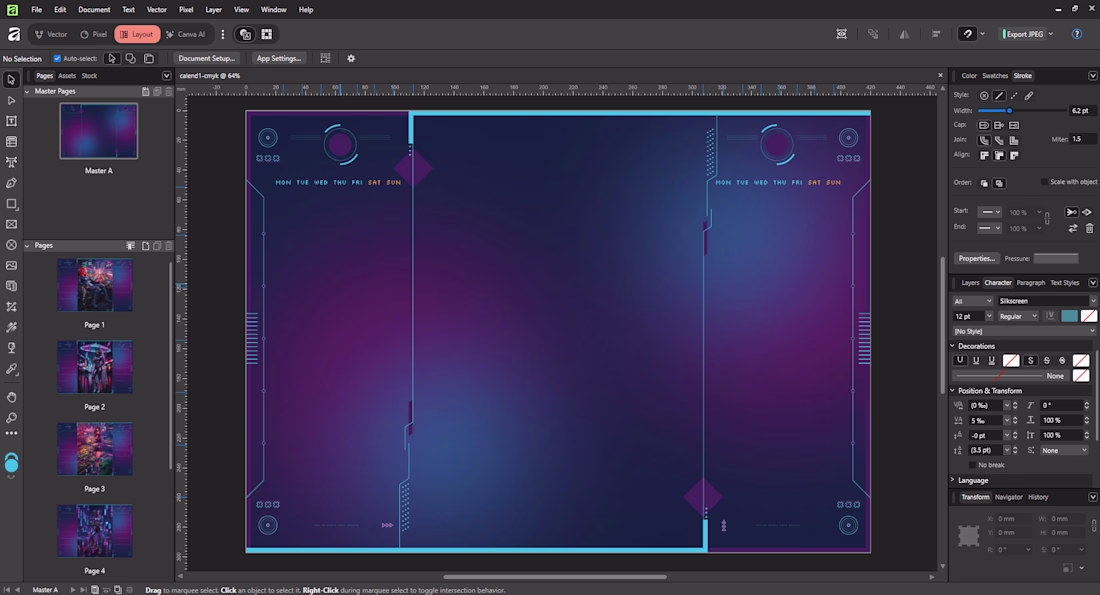Image resolution: width=1100 pixels, height=595 pixels.
Task: Toggle the Auto-select checkbox
Action: 58,58
